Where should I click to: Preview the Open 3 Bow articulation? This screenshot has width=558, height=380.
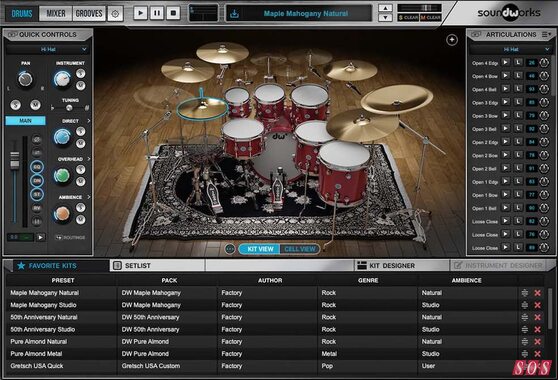pos(505,115)
